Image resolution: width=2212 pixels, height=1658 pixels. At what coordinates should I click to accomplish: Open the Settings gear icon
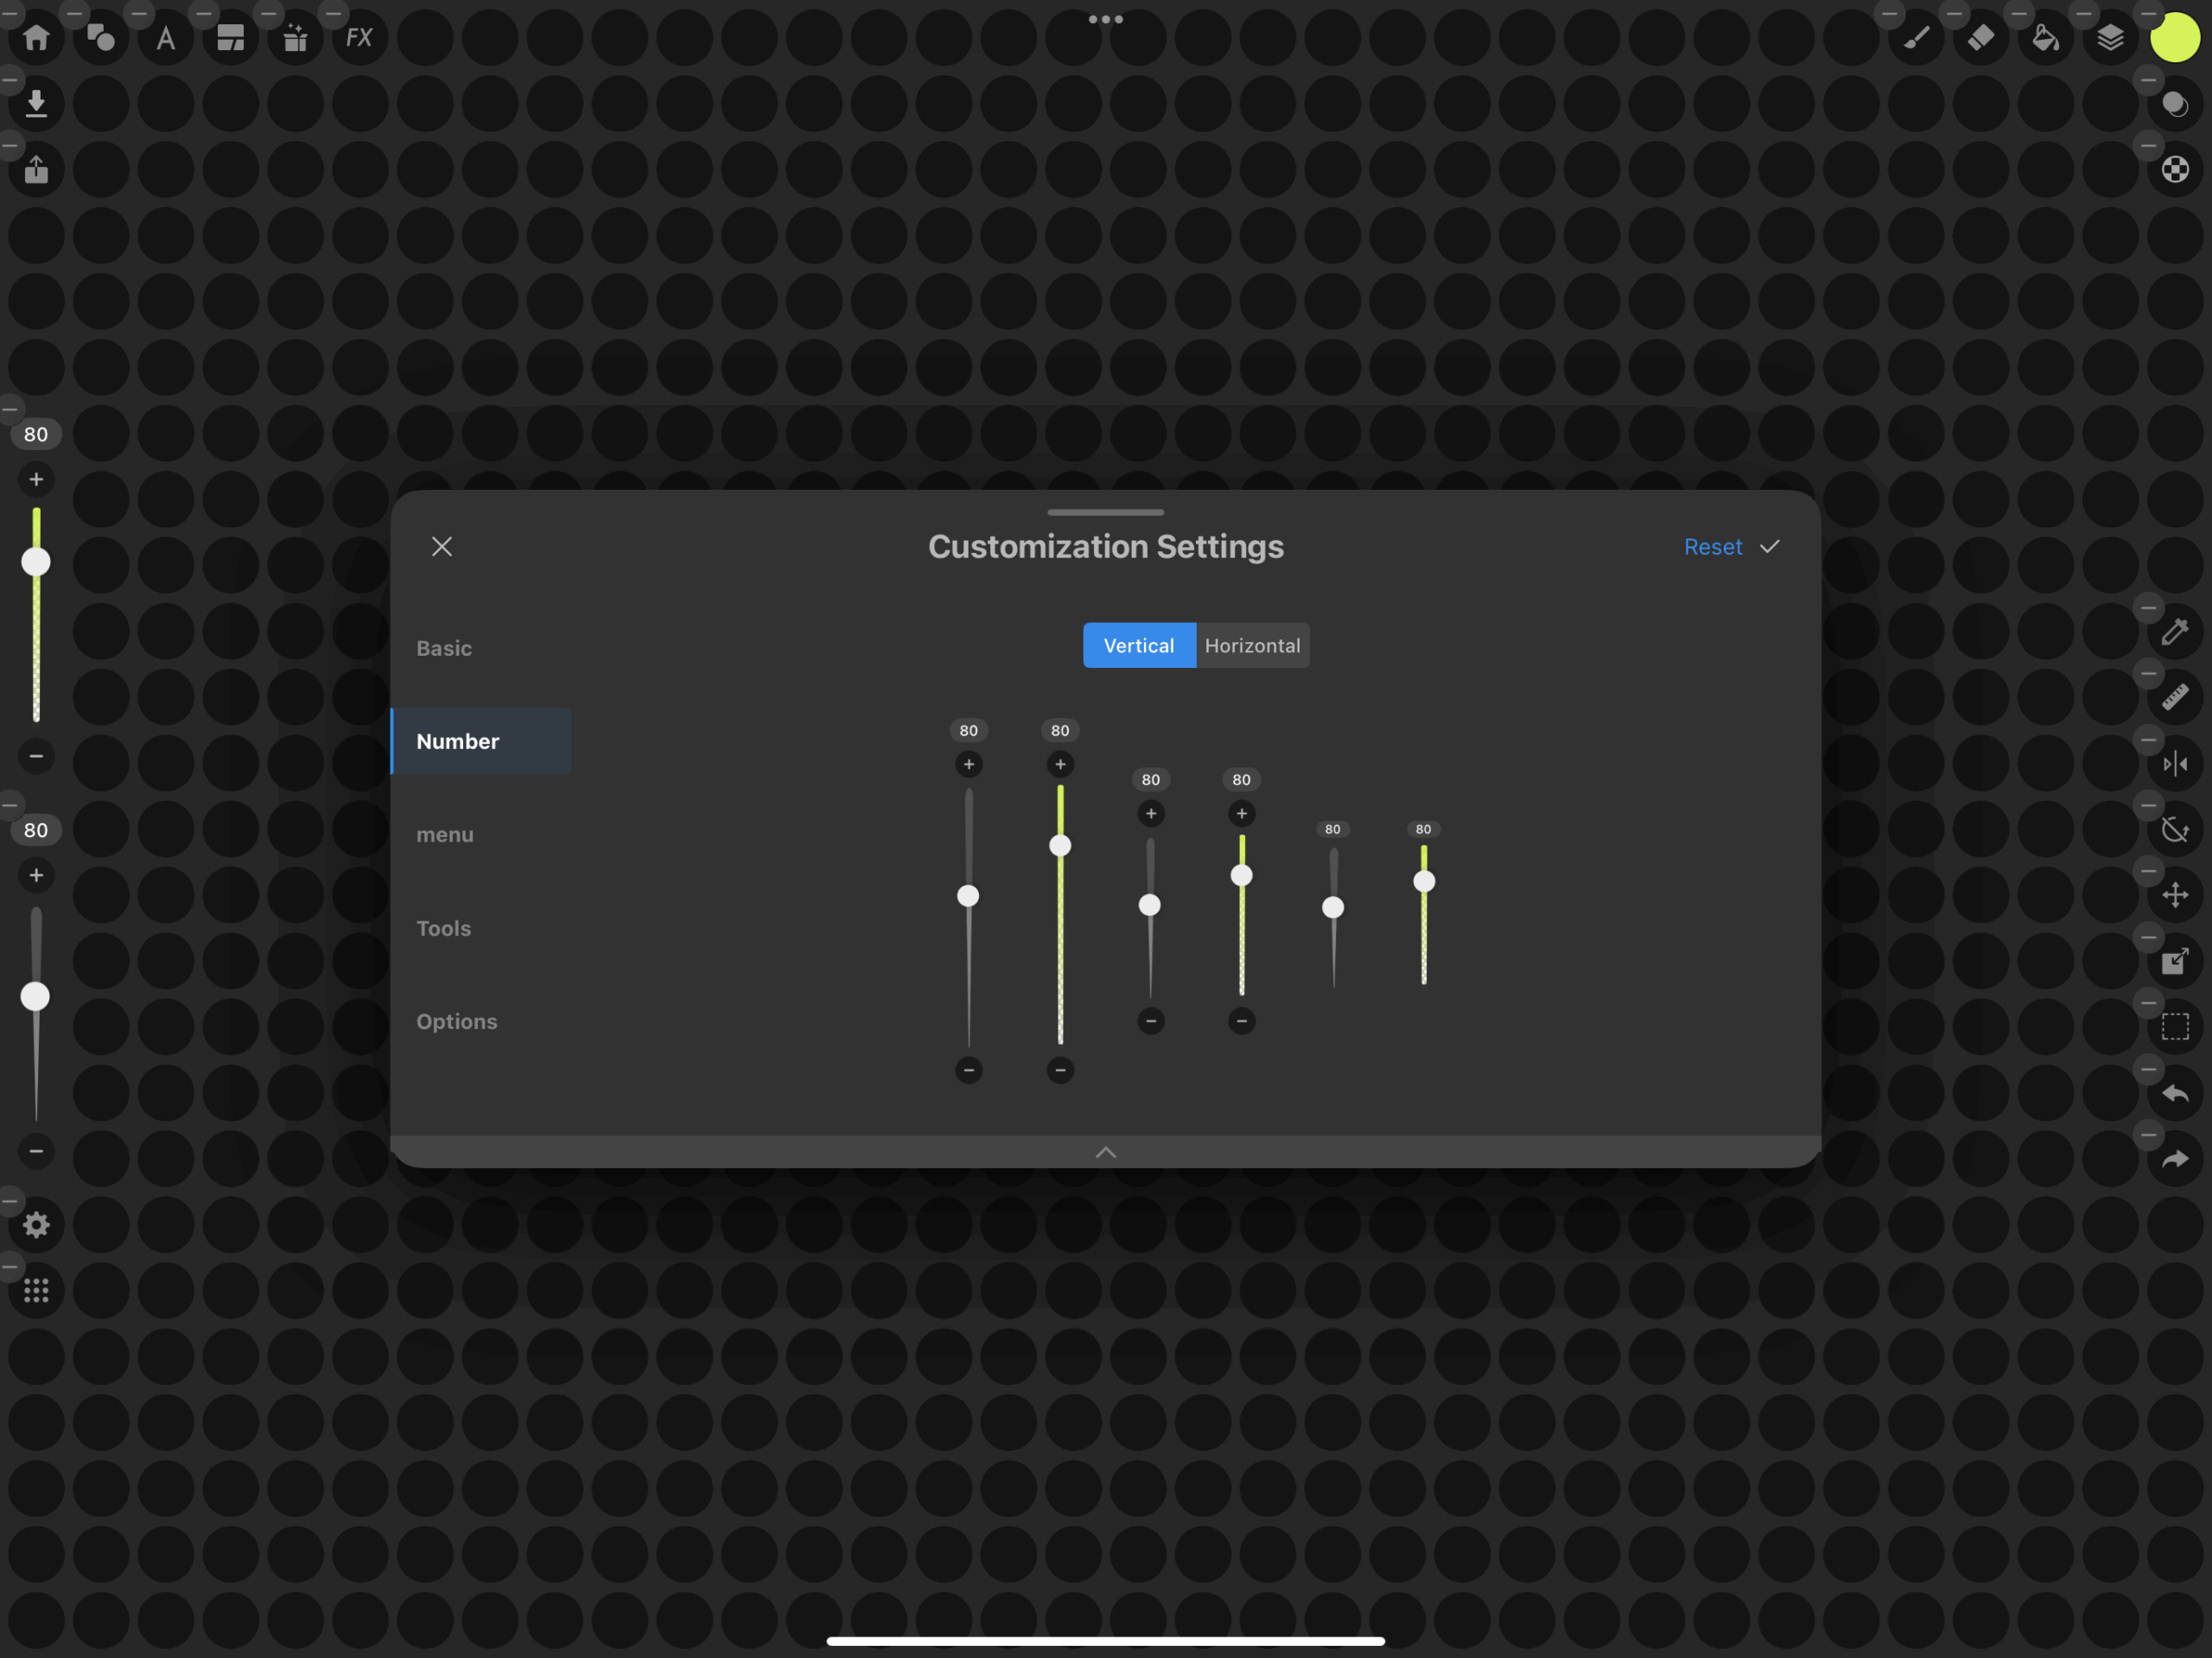coord(36,1225)
